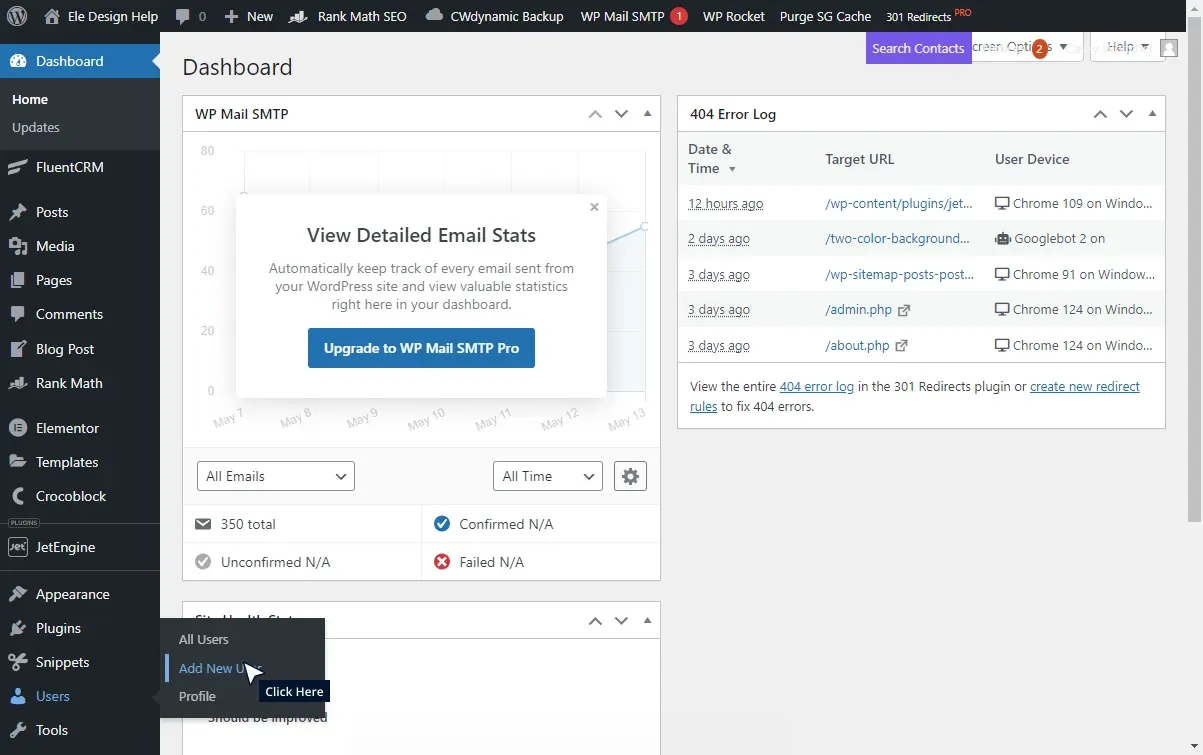This screenshot has width=1203, height=755.
Task: Select the Elementor icon in the sidebar
Action: click(17, 428)
